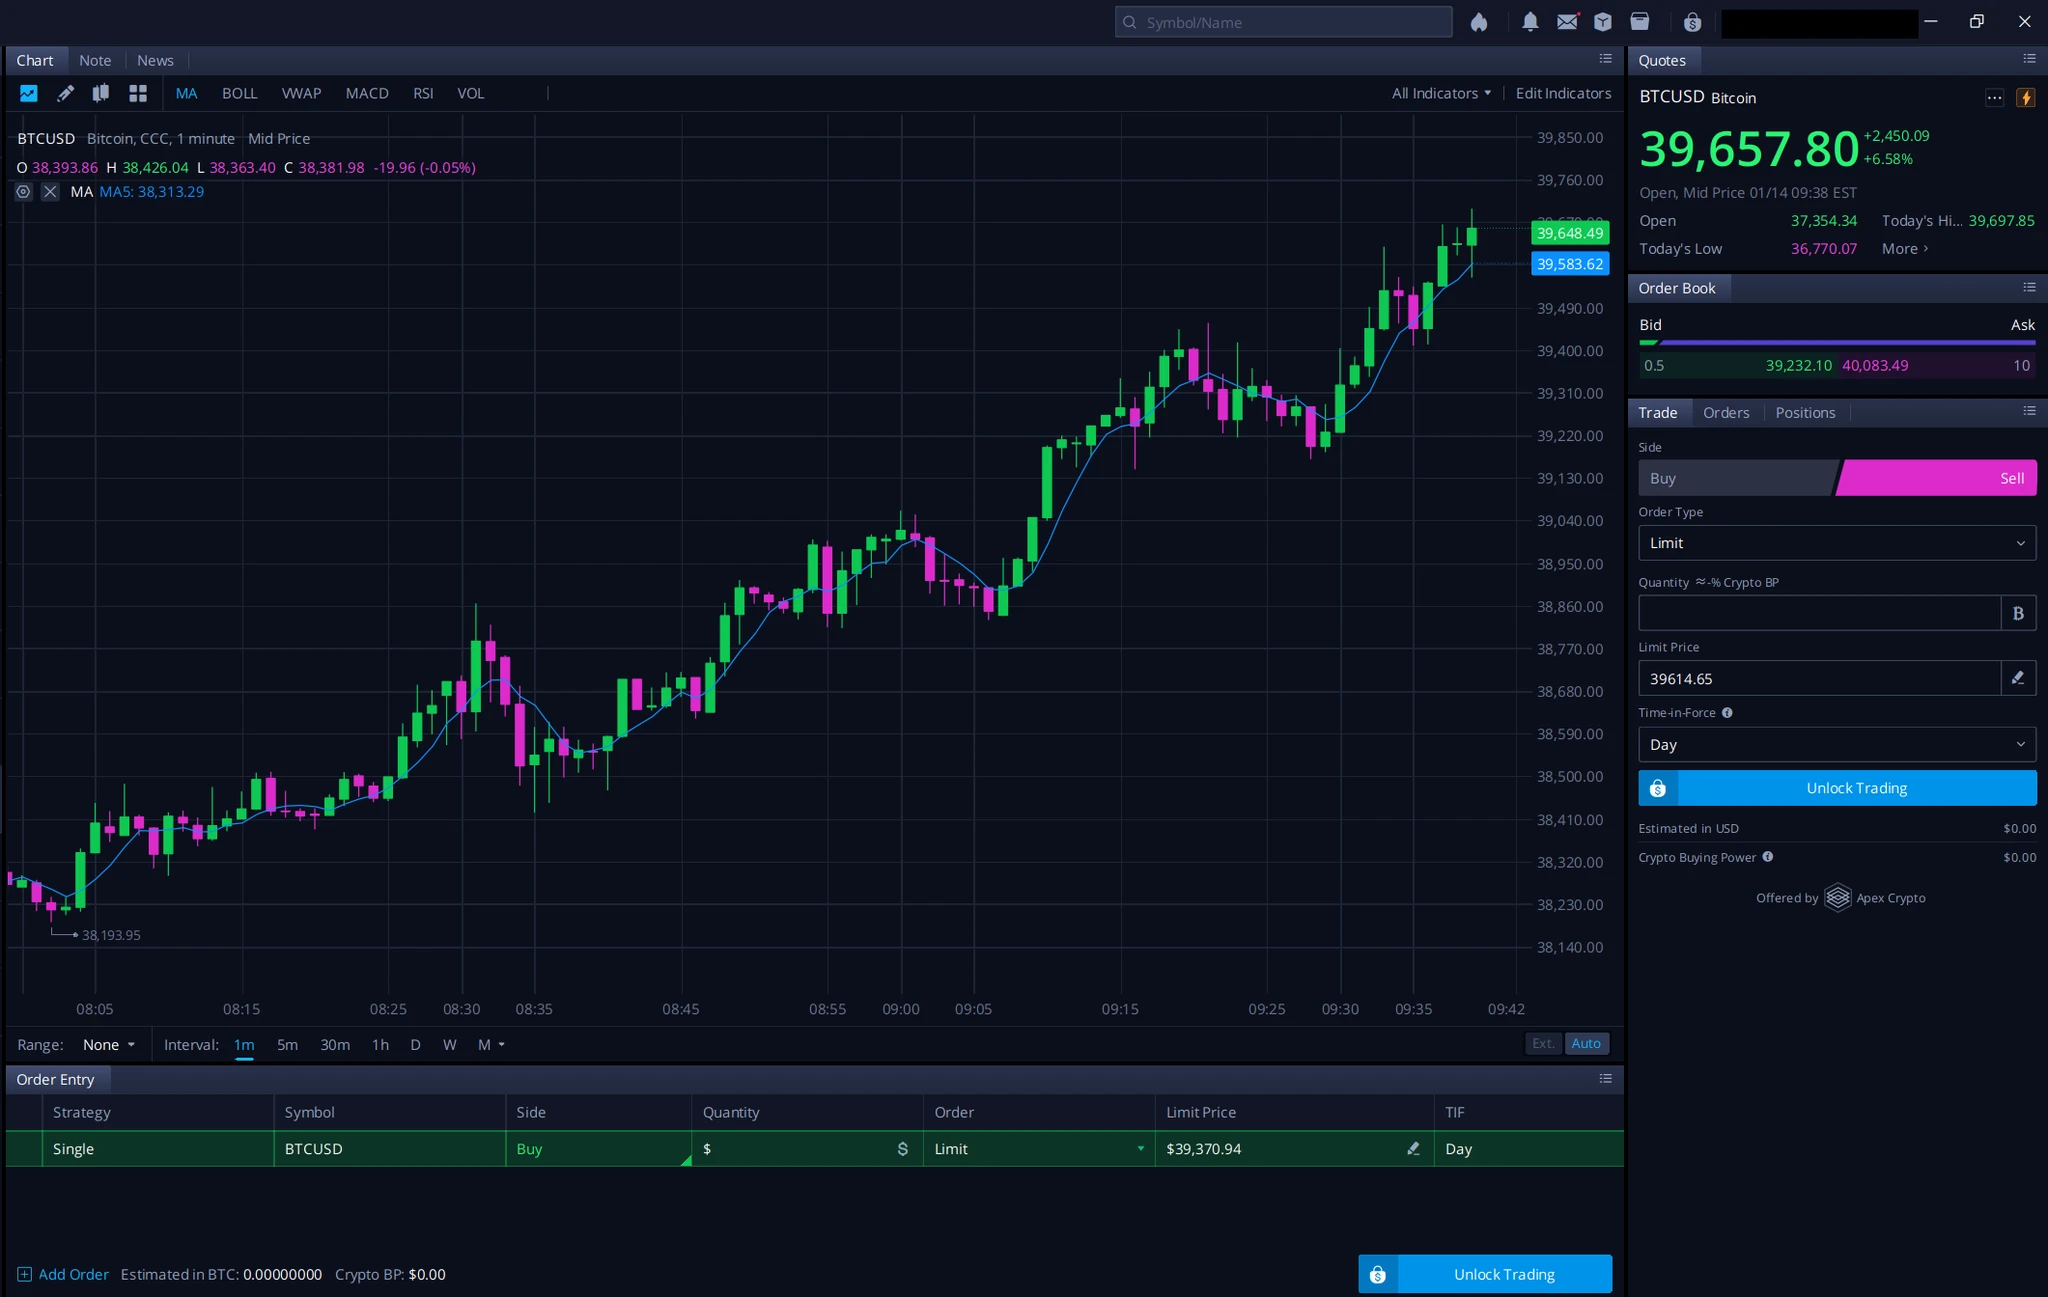
Task: Open Time-in-Force Day dropdown
Action: tap(1837, 744)
